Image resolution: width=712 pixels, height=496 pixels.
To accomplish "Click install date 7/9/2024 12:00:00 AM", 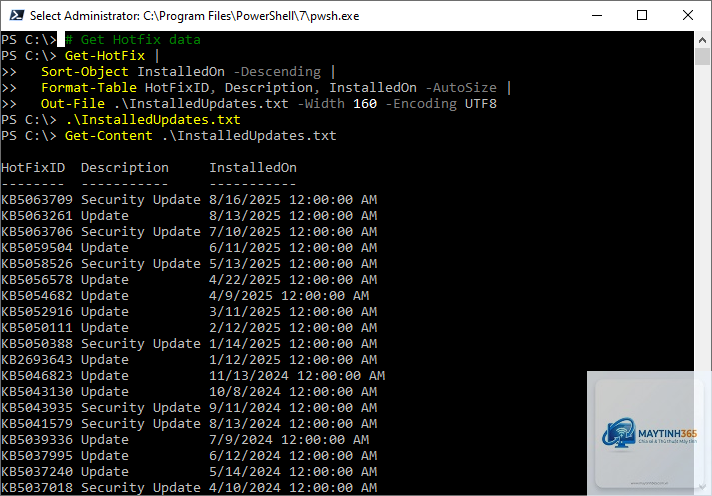I will [x=289, y=440].
